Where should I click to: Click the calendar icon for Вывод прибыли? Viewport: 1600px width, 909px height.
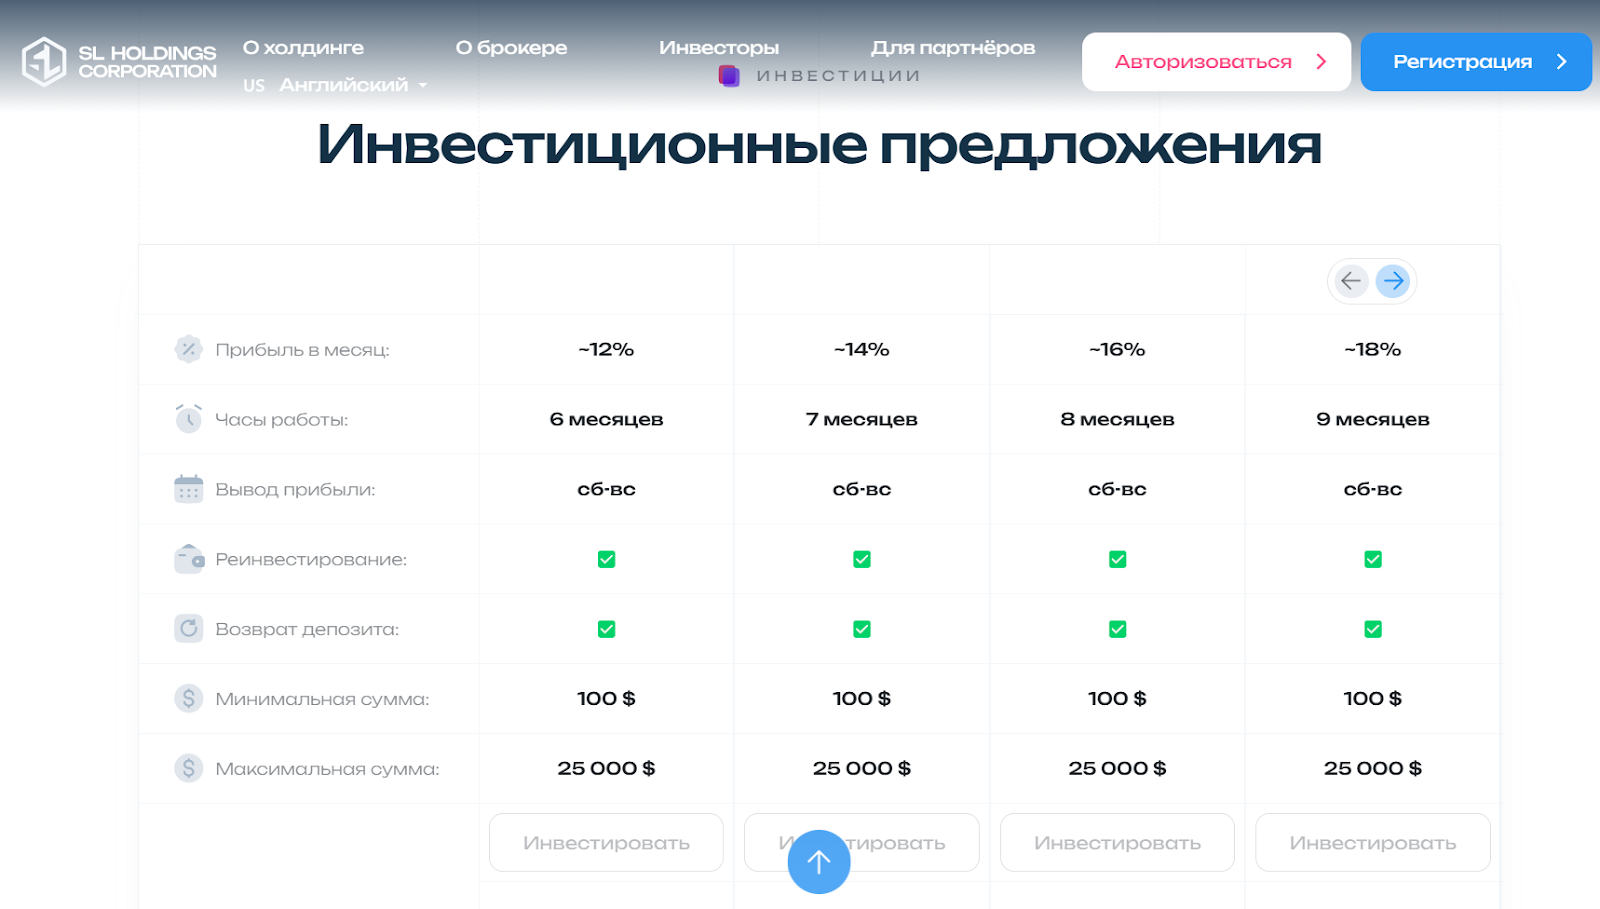tap(188, 489)
